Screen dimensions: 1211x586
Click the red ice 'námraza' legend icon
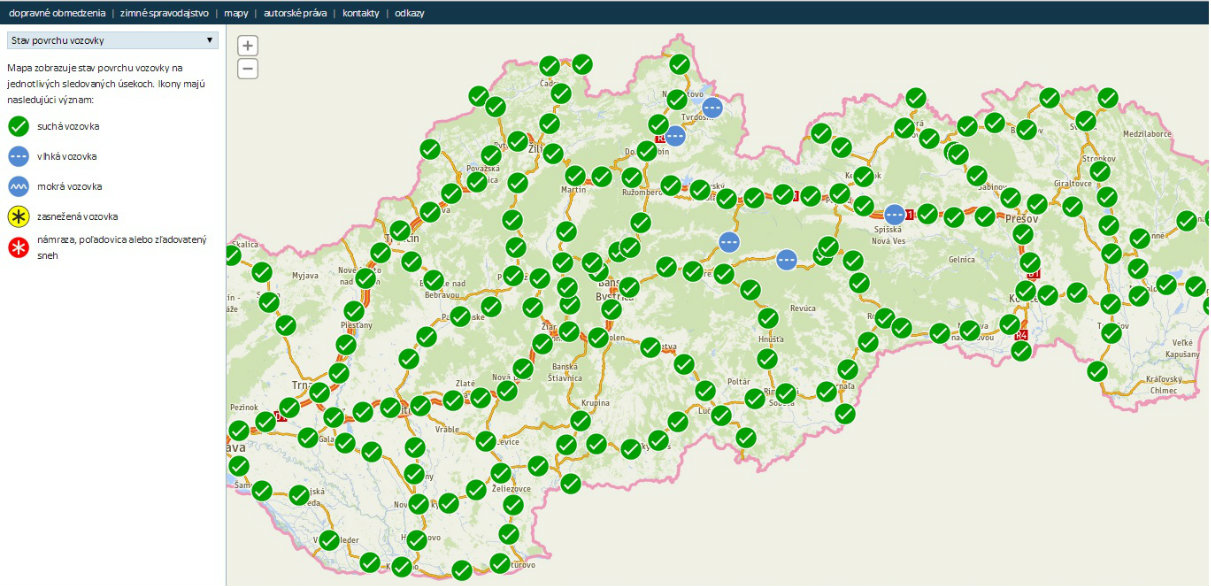pyautogui.click(x=19, y=247)
